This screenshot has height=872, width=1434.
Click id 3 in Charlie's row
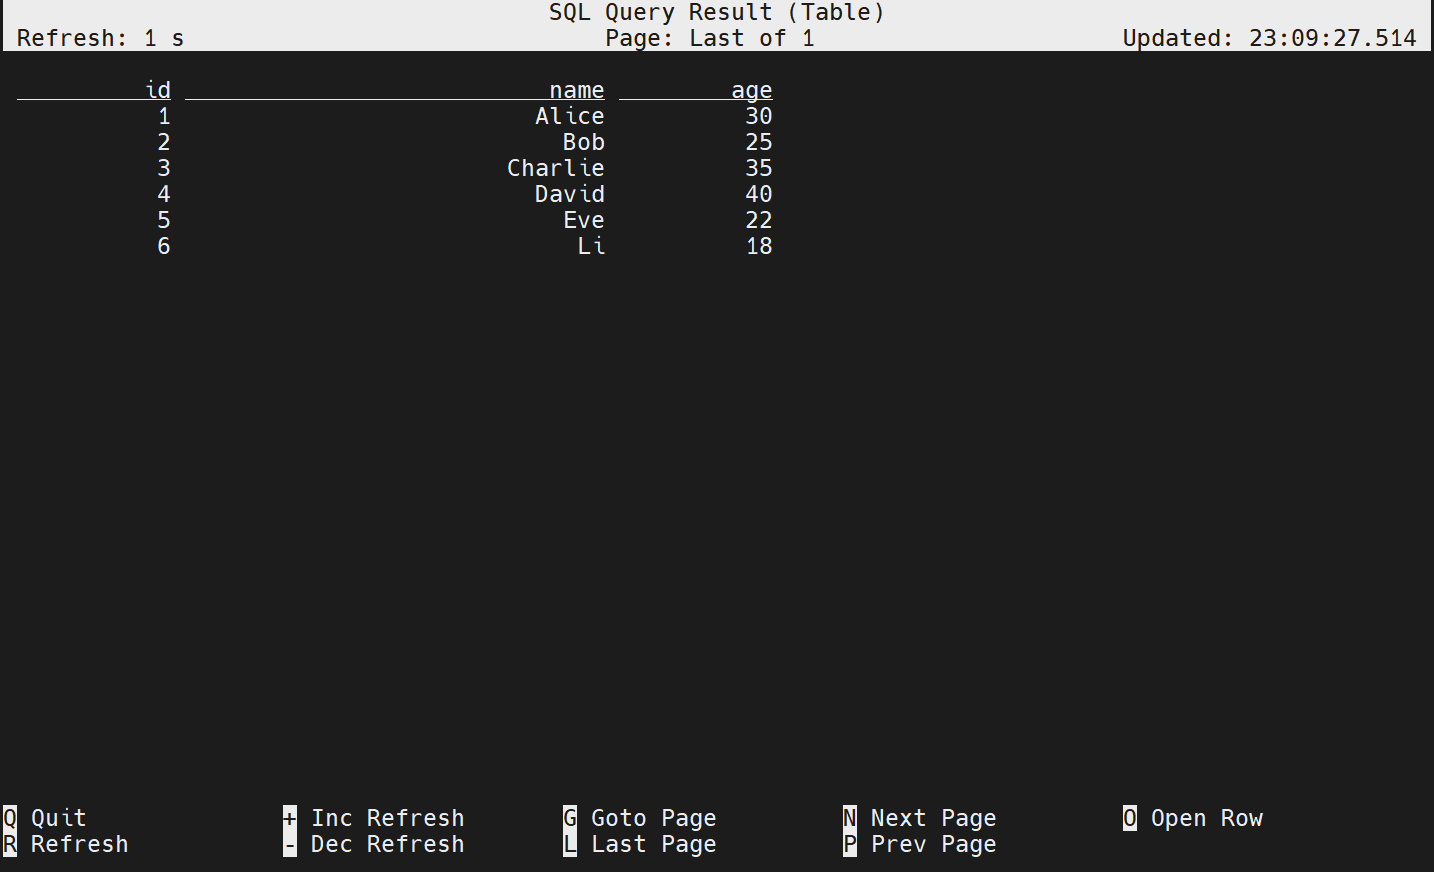[x=164, y=168]
